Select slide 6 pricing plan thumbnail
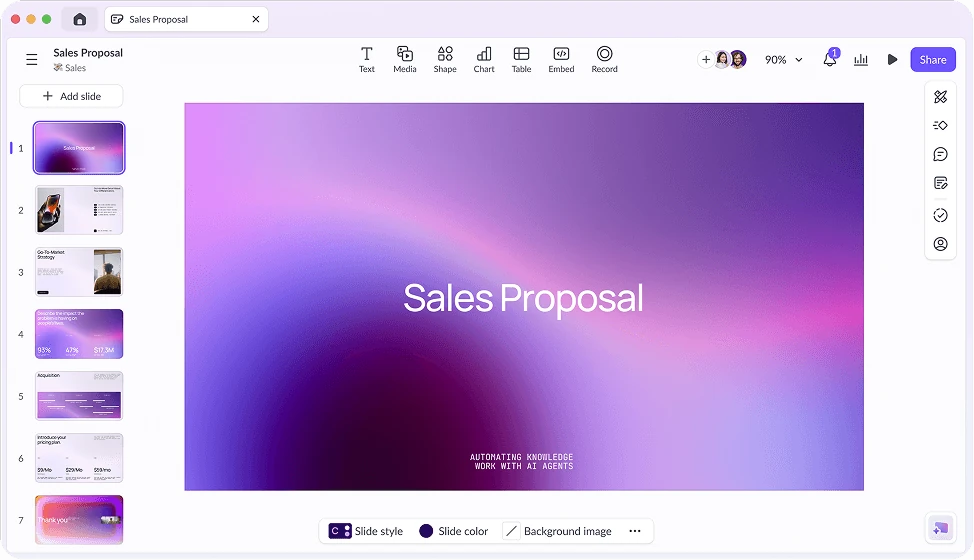 tap(79, 458)
